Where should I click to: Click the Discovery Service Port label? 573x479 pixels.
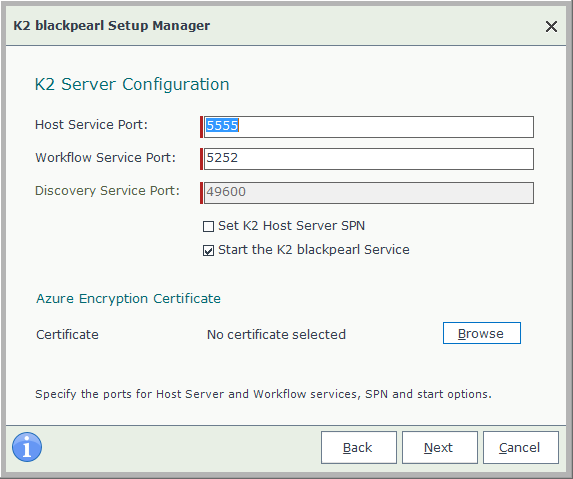(107, 191)
